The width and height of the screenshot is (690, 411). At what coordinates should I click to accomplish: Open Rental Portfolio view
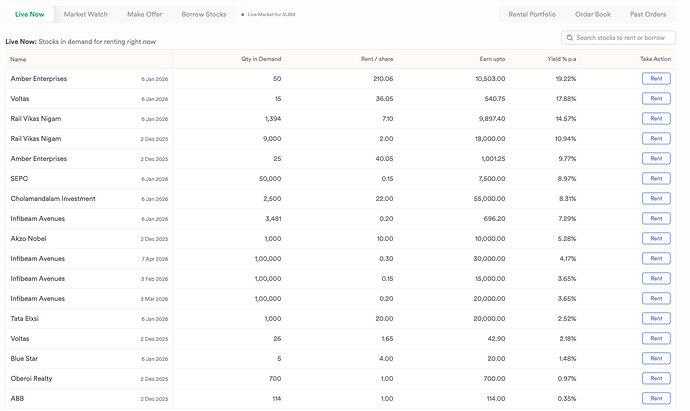532,15
